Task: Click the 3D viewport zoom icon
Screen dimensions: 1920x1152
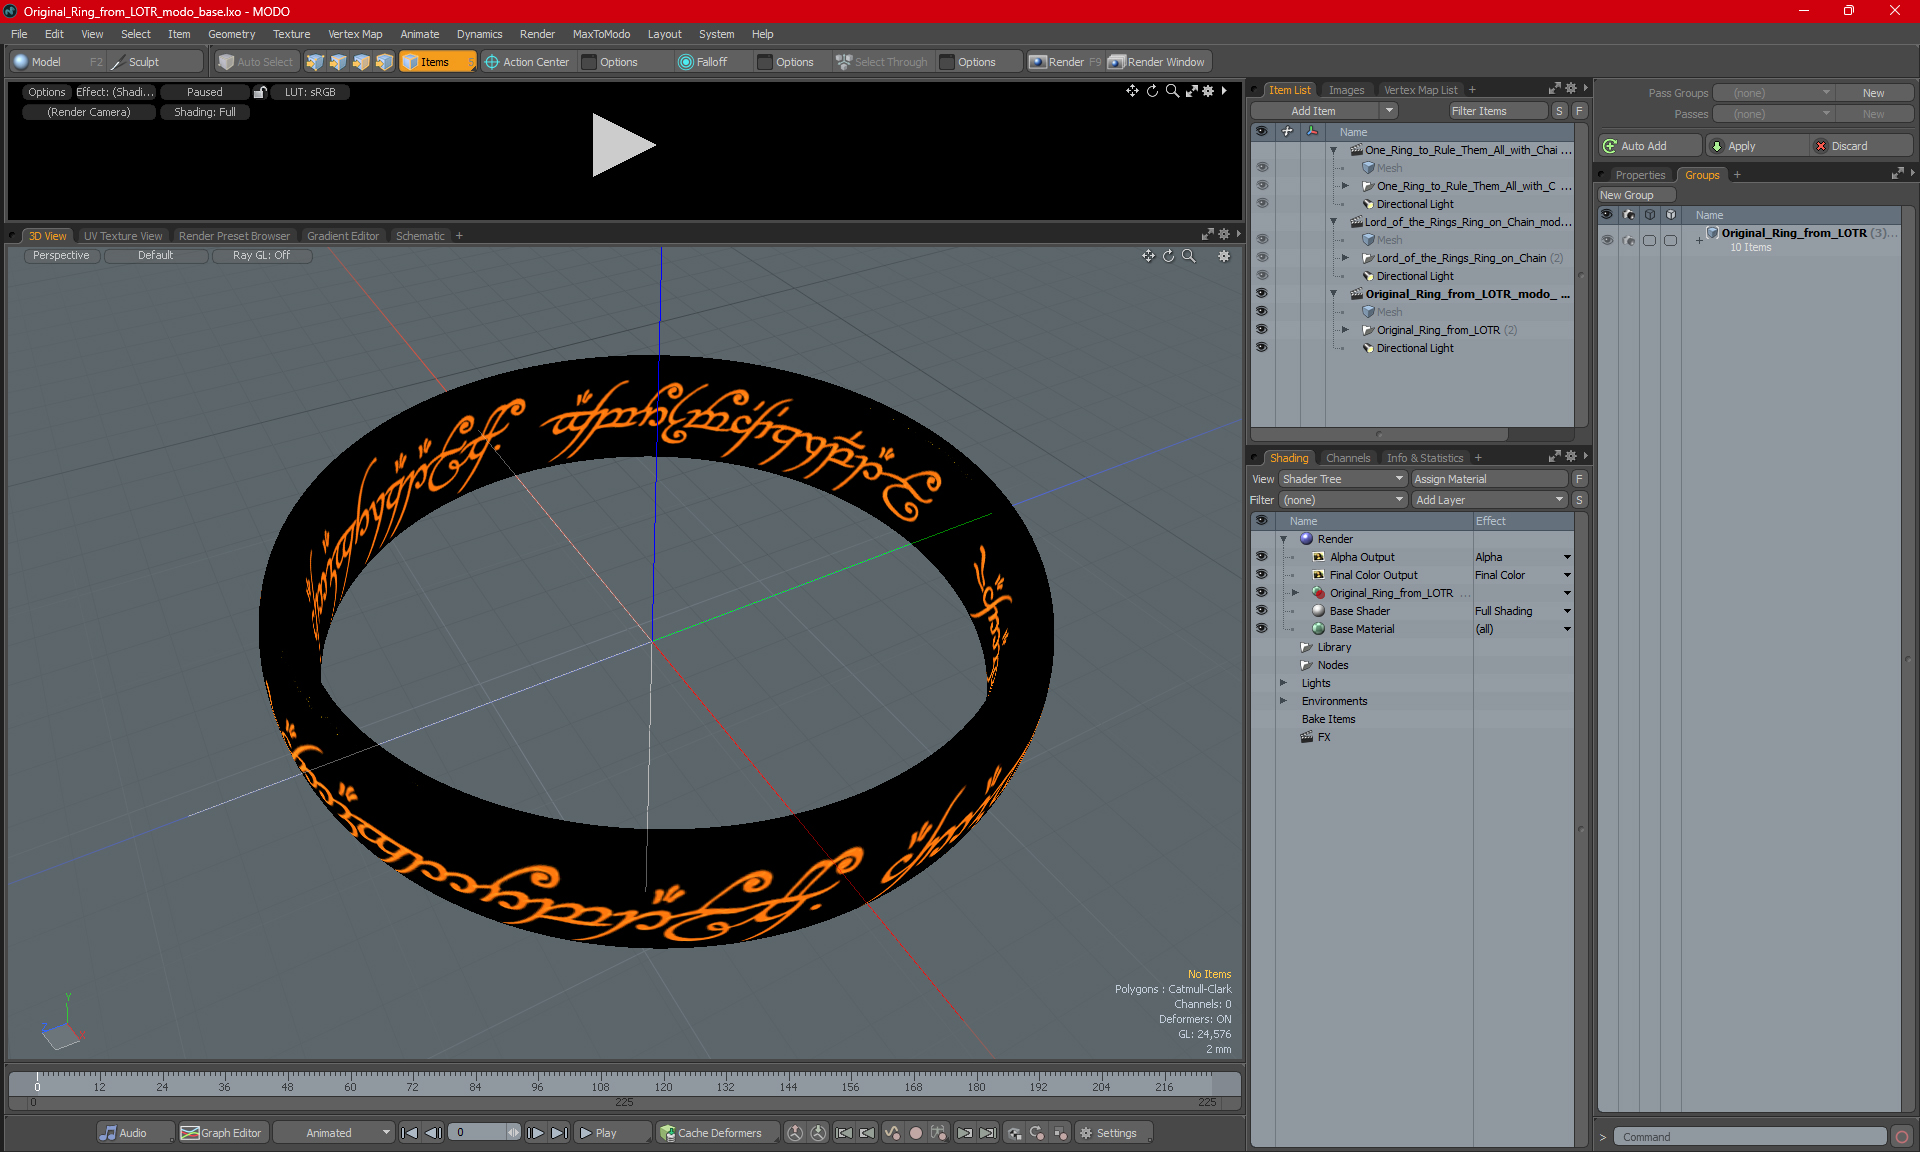Action: (1189, 256)
